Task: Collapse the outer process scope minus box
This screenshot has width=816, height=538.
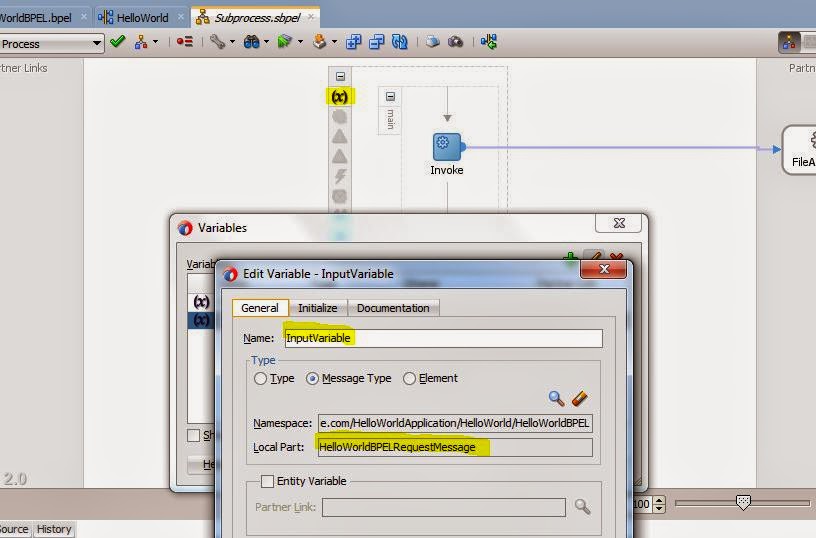Action: pos(340,76)
